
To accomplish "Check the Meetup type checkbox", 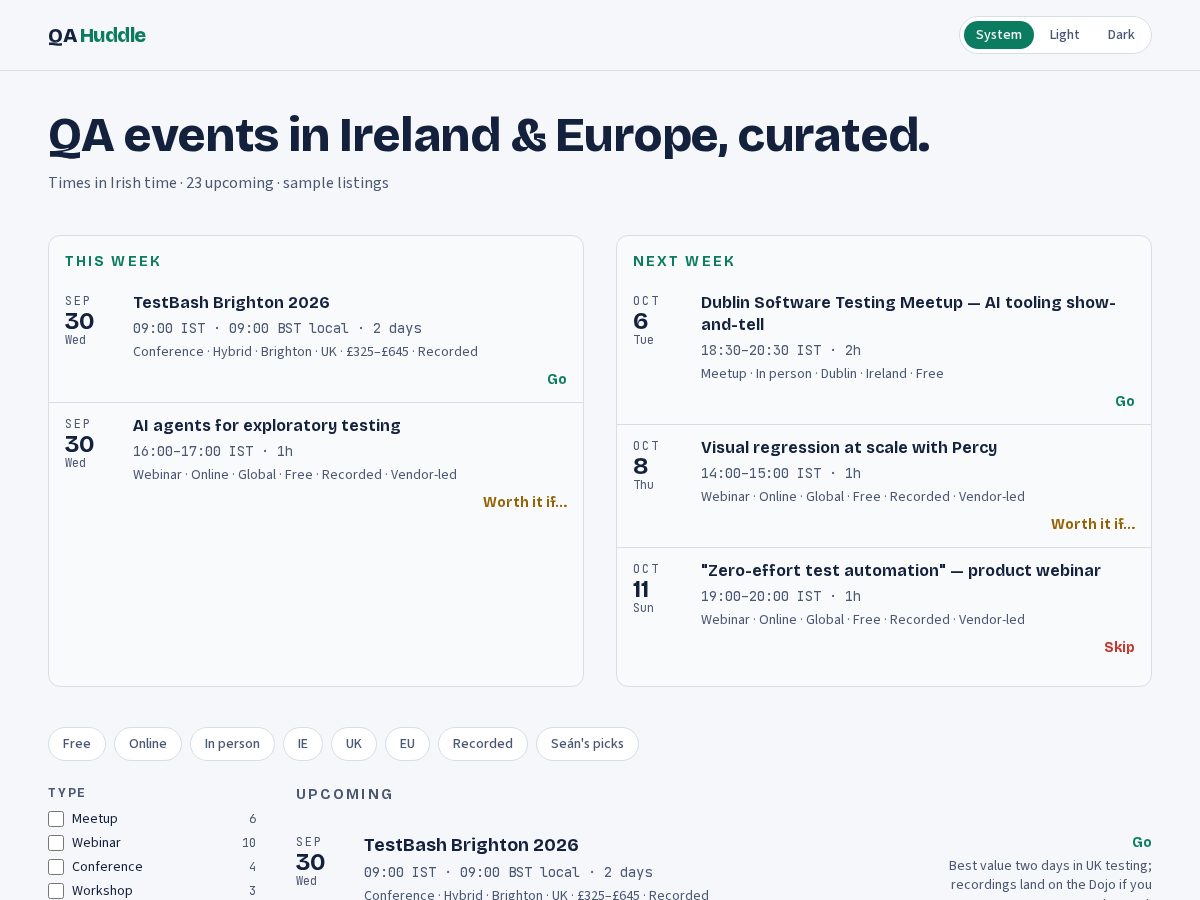I will (x=56, y=819).
